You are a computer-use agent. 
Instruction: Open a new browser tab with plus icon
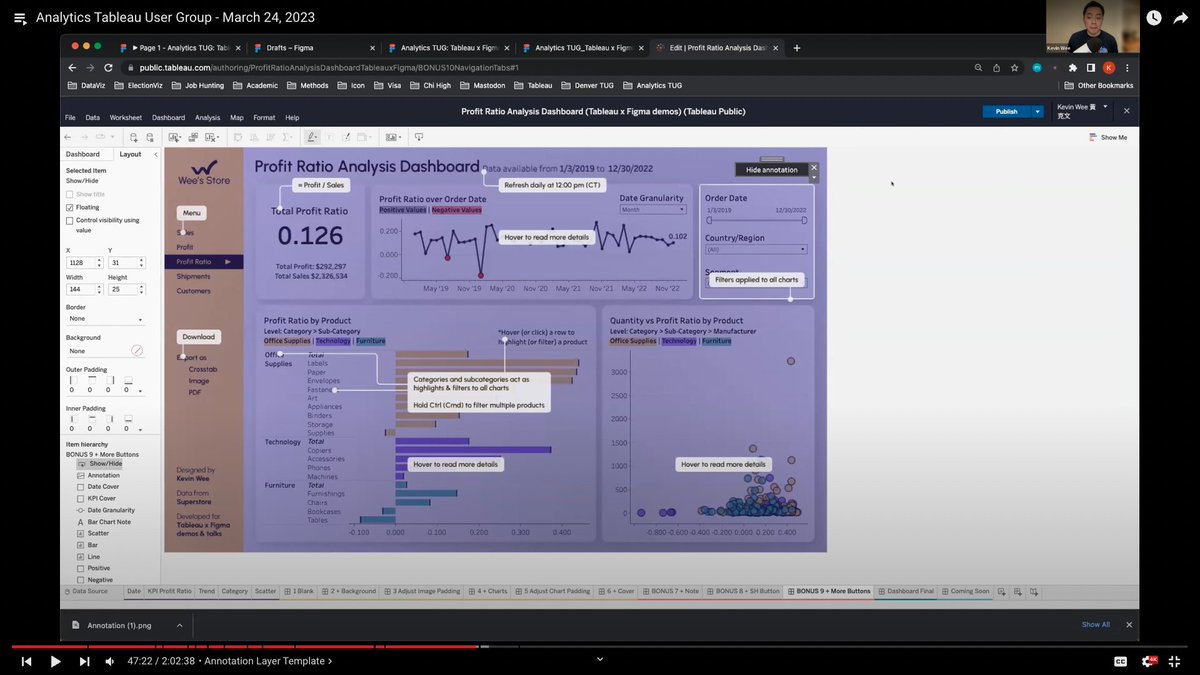pos(797,47)
